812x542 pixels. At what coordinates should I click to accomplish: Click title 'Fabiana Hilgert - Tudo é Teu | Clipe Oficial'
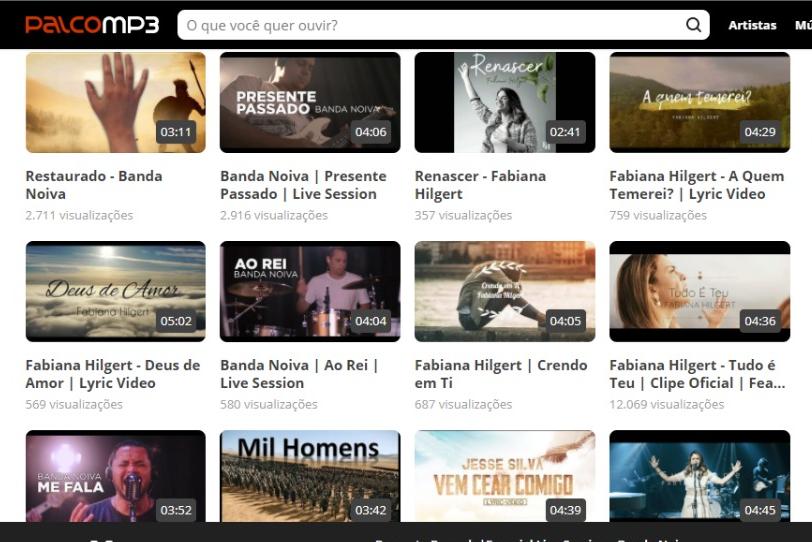(697, 374)
